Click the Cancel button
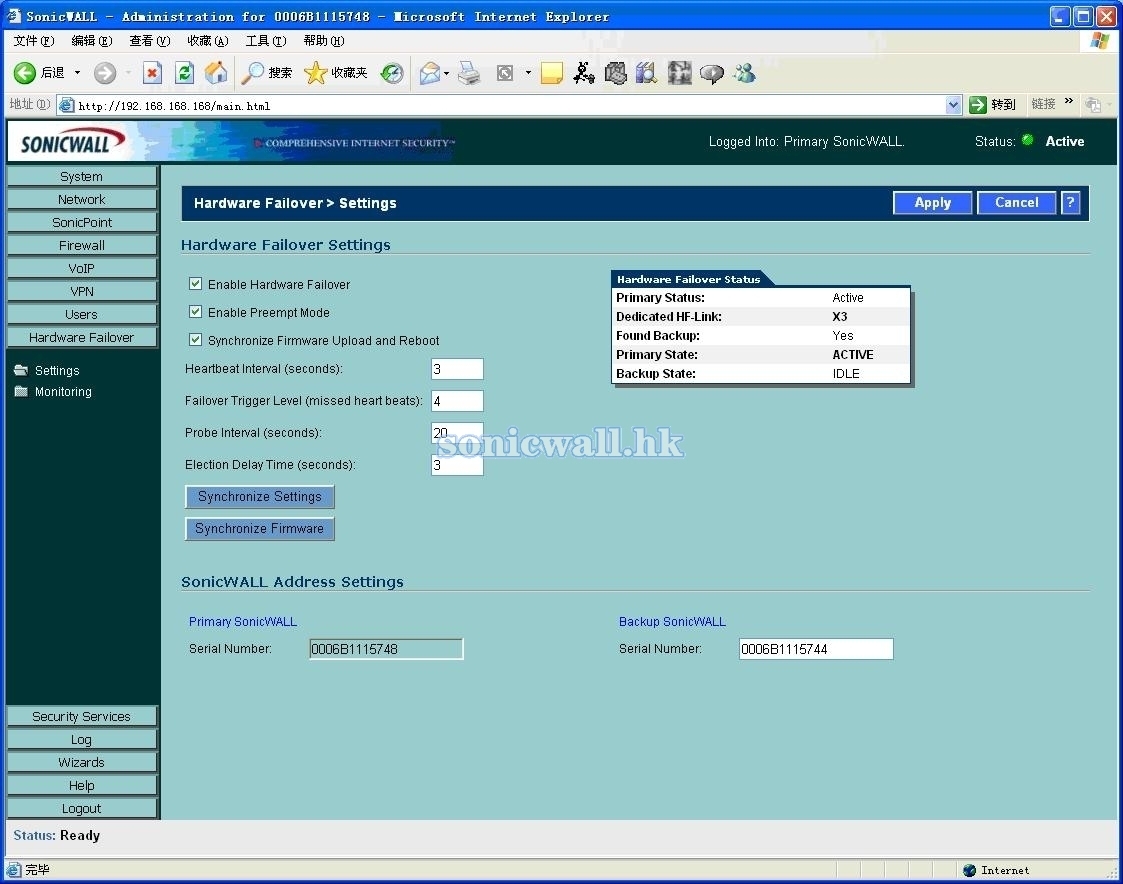The height and width of the screenshot is (884, 1123). click(1016, 203)
